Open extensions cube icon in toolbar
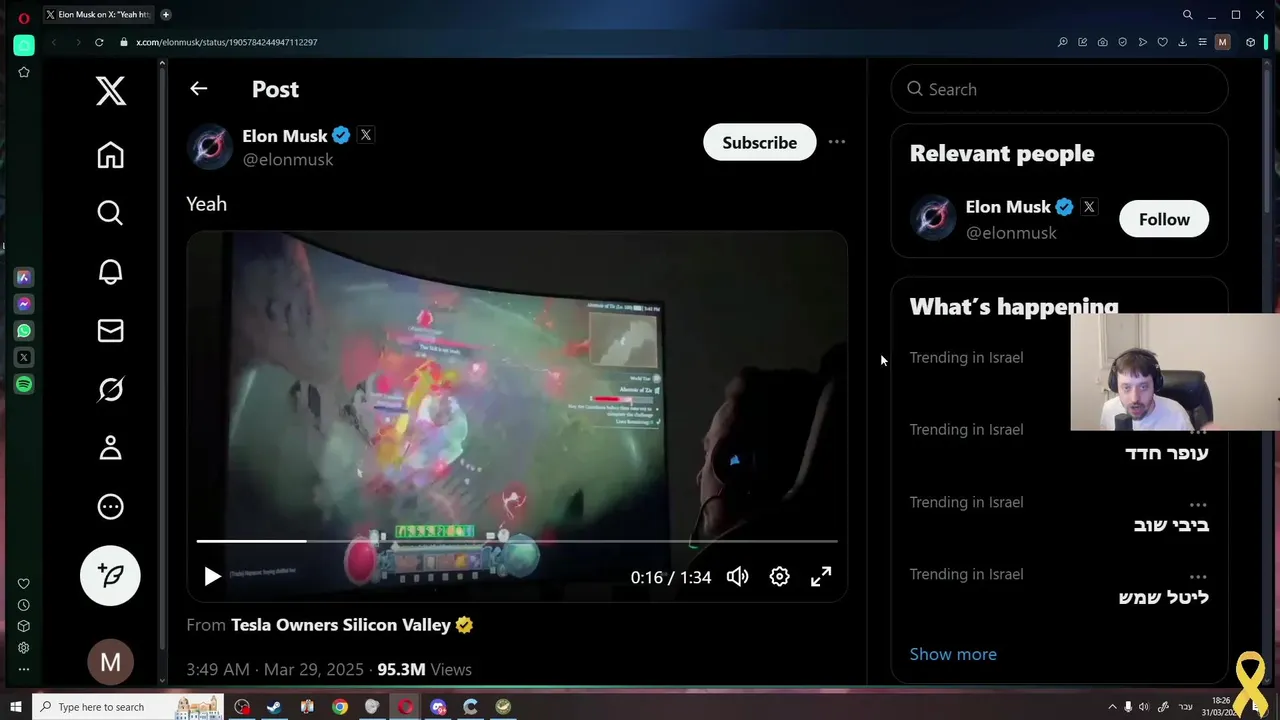The height and width of the screenshot is (720, 1280). coord(1250,42)
